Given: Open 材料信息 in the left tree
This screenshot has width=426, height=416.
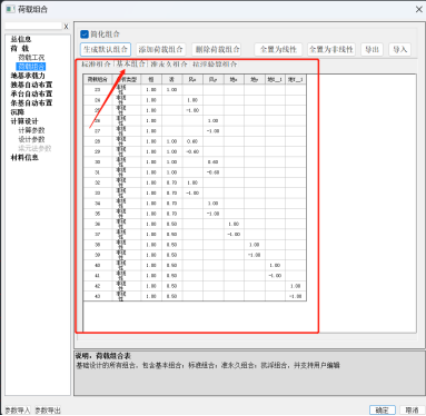Looking at the screenshot, I should click(x=24, y=157).
